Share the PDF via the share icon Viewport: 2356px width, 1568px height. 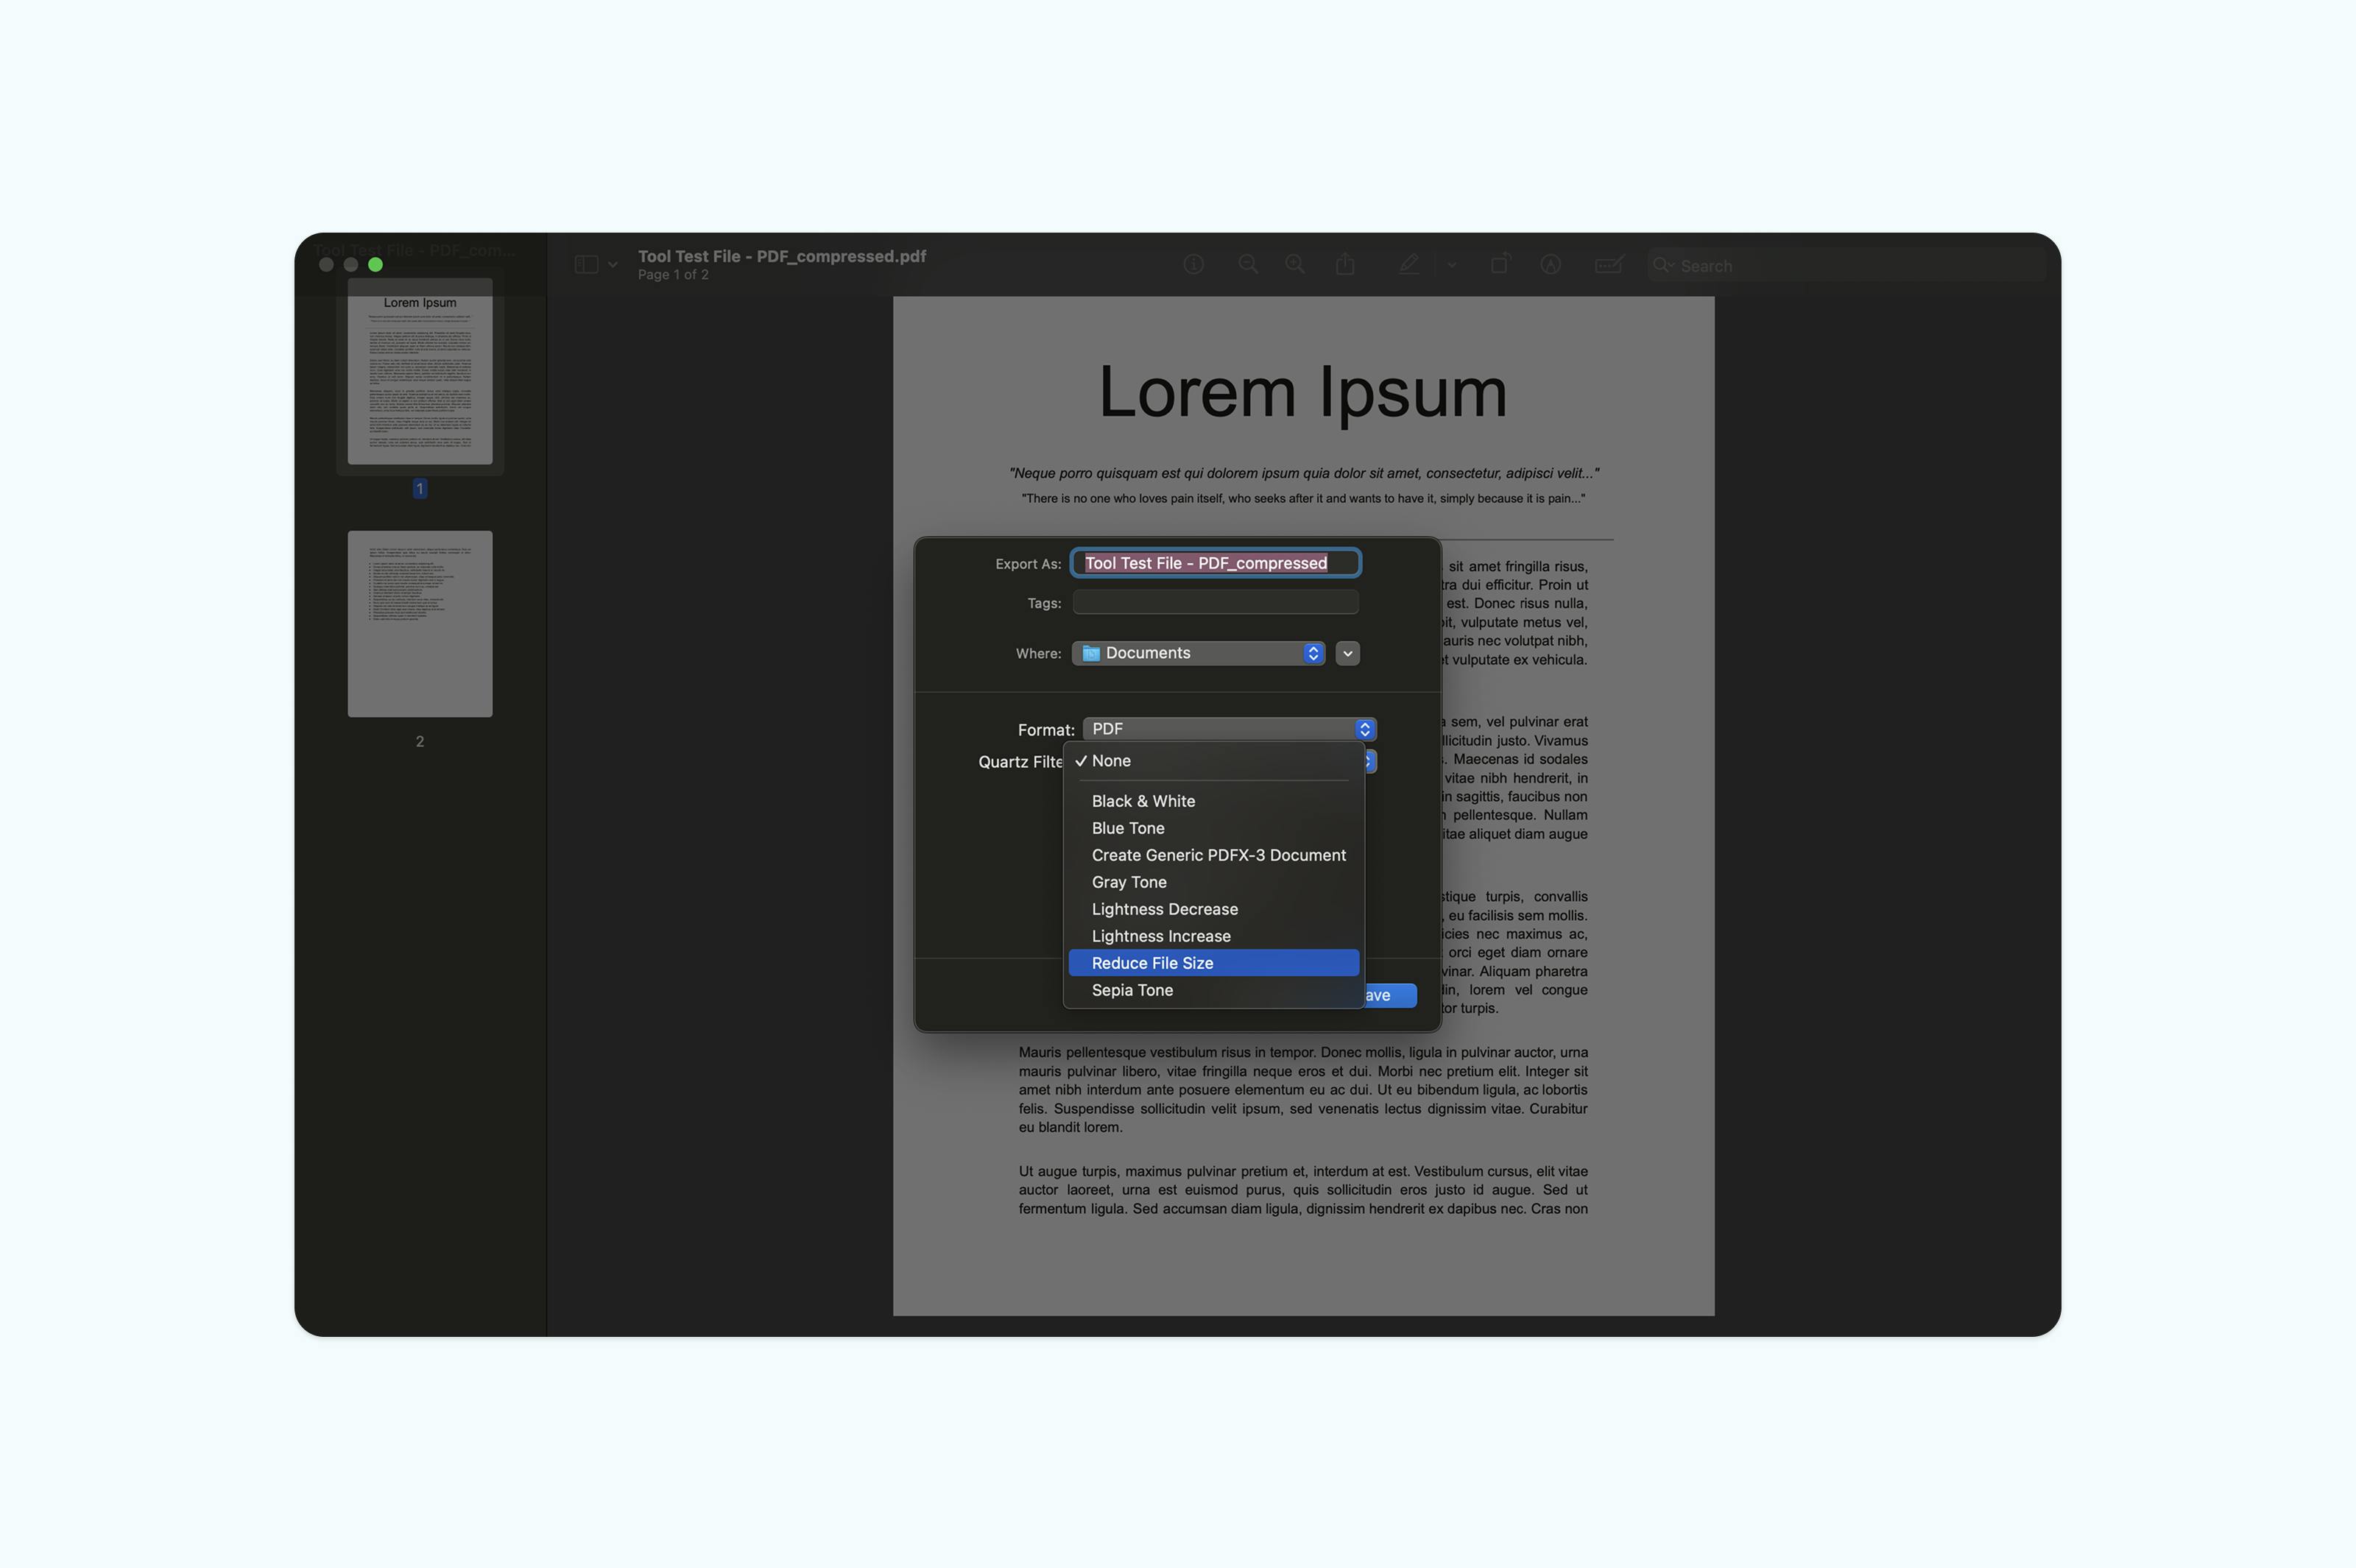(1346, 264)
